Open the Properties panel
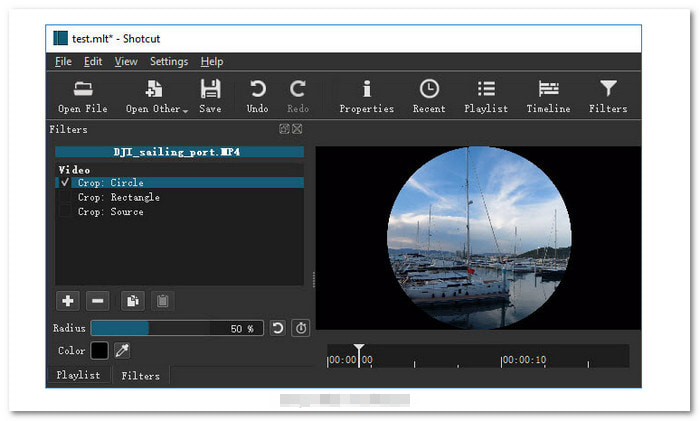Image resolution: width=700 pixels, height=421 pixels. (x=367, y=96)
